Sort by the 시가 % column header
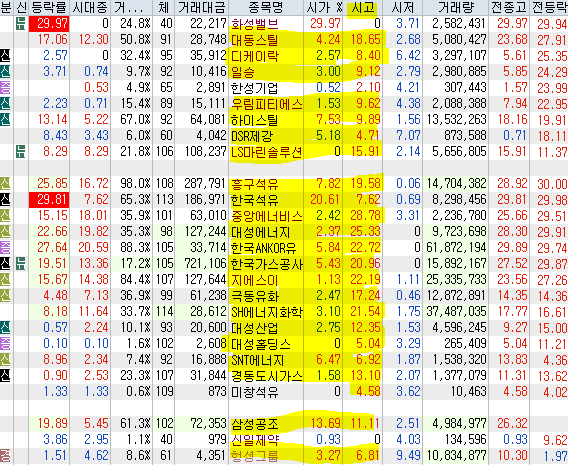The width and height of the screenshot is (568, 465). tap(323, 7)
